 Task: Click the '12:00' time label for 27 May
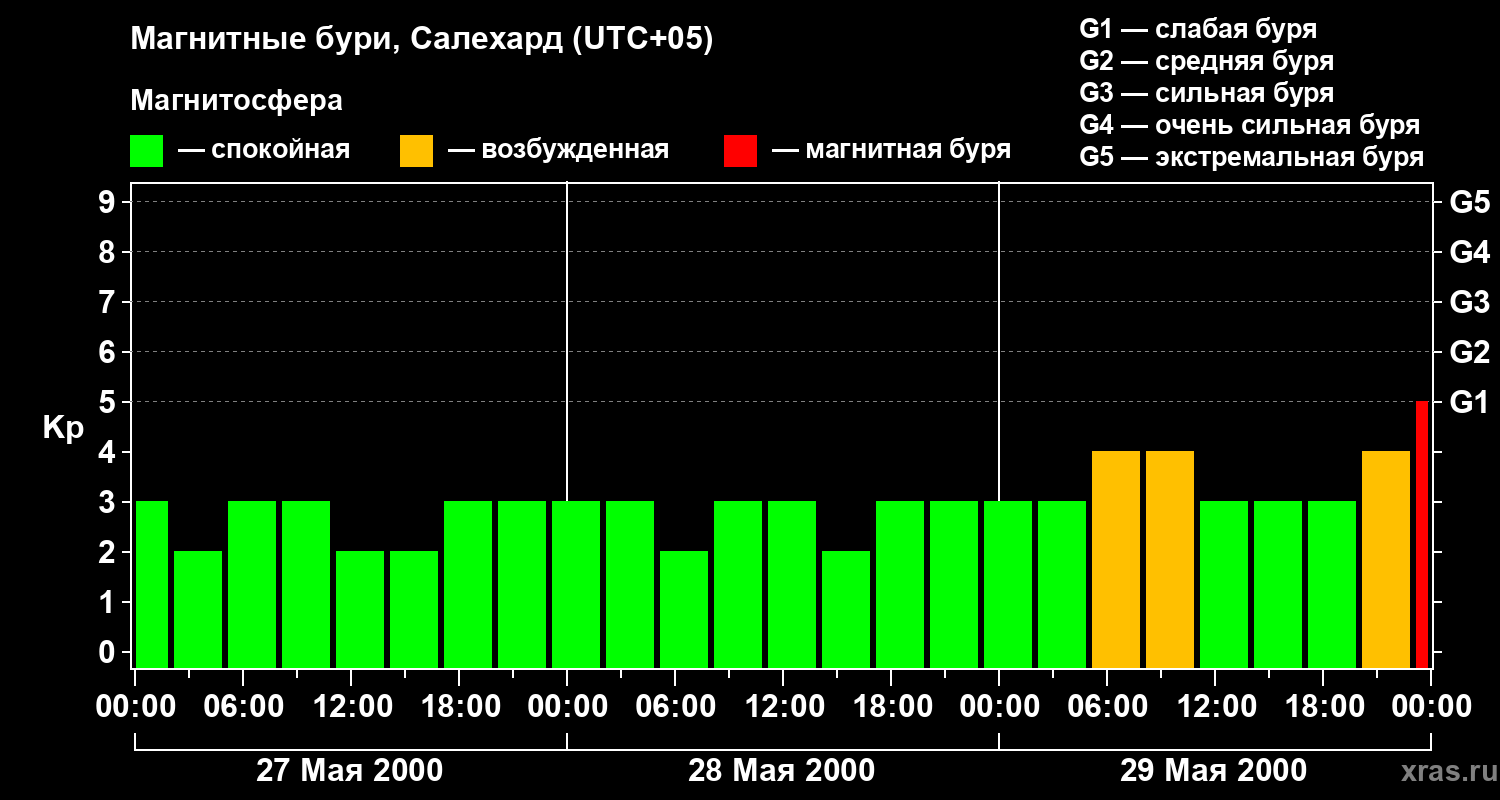[x=351, y=706]
